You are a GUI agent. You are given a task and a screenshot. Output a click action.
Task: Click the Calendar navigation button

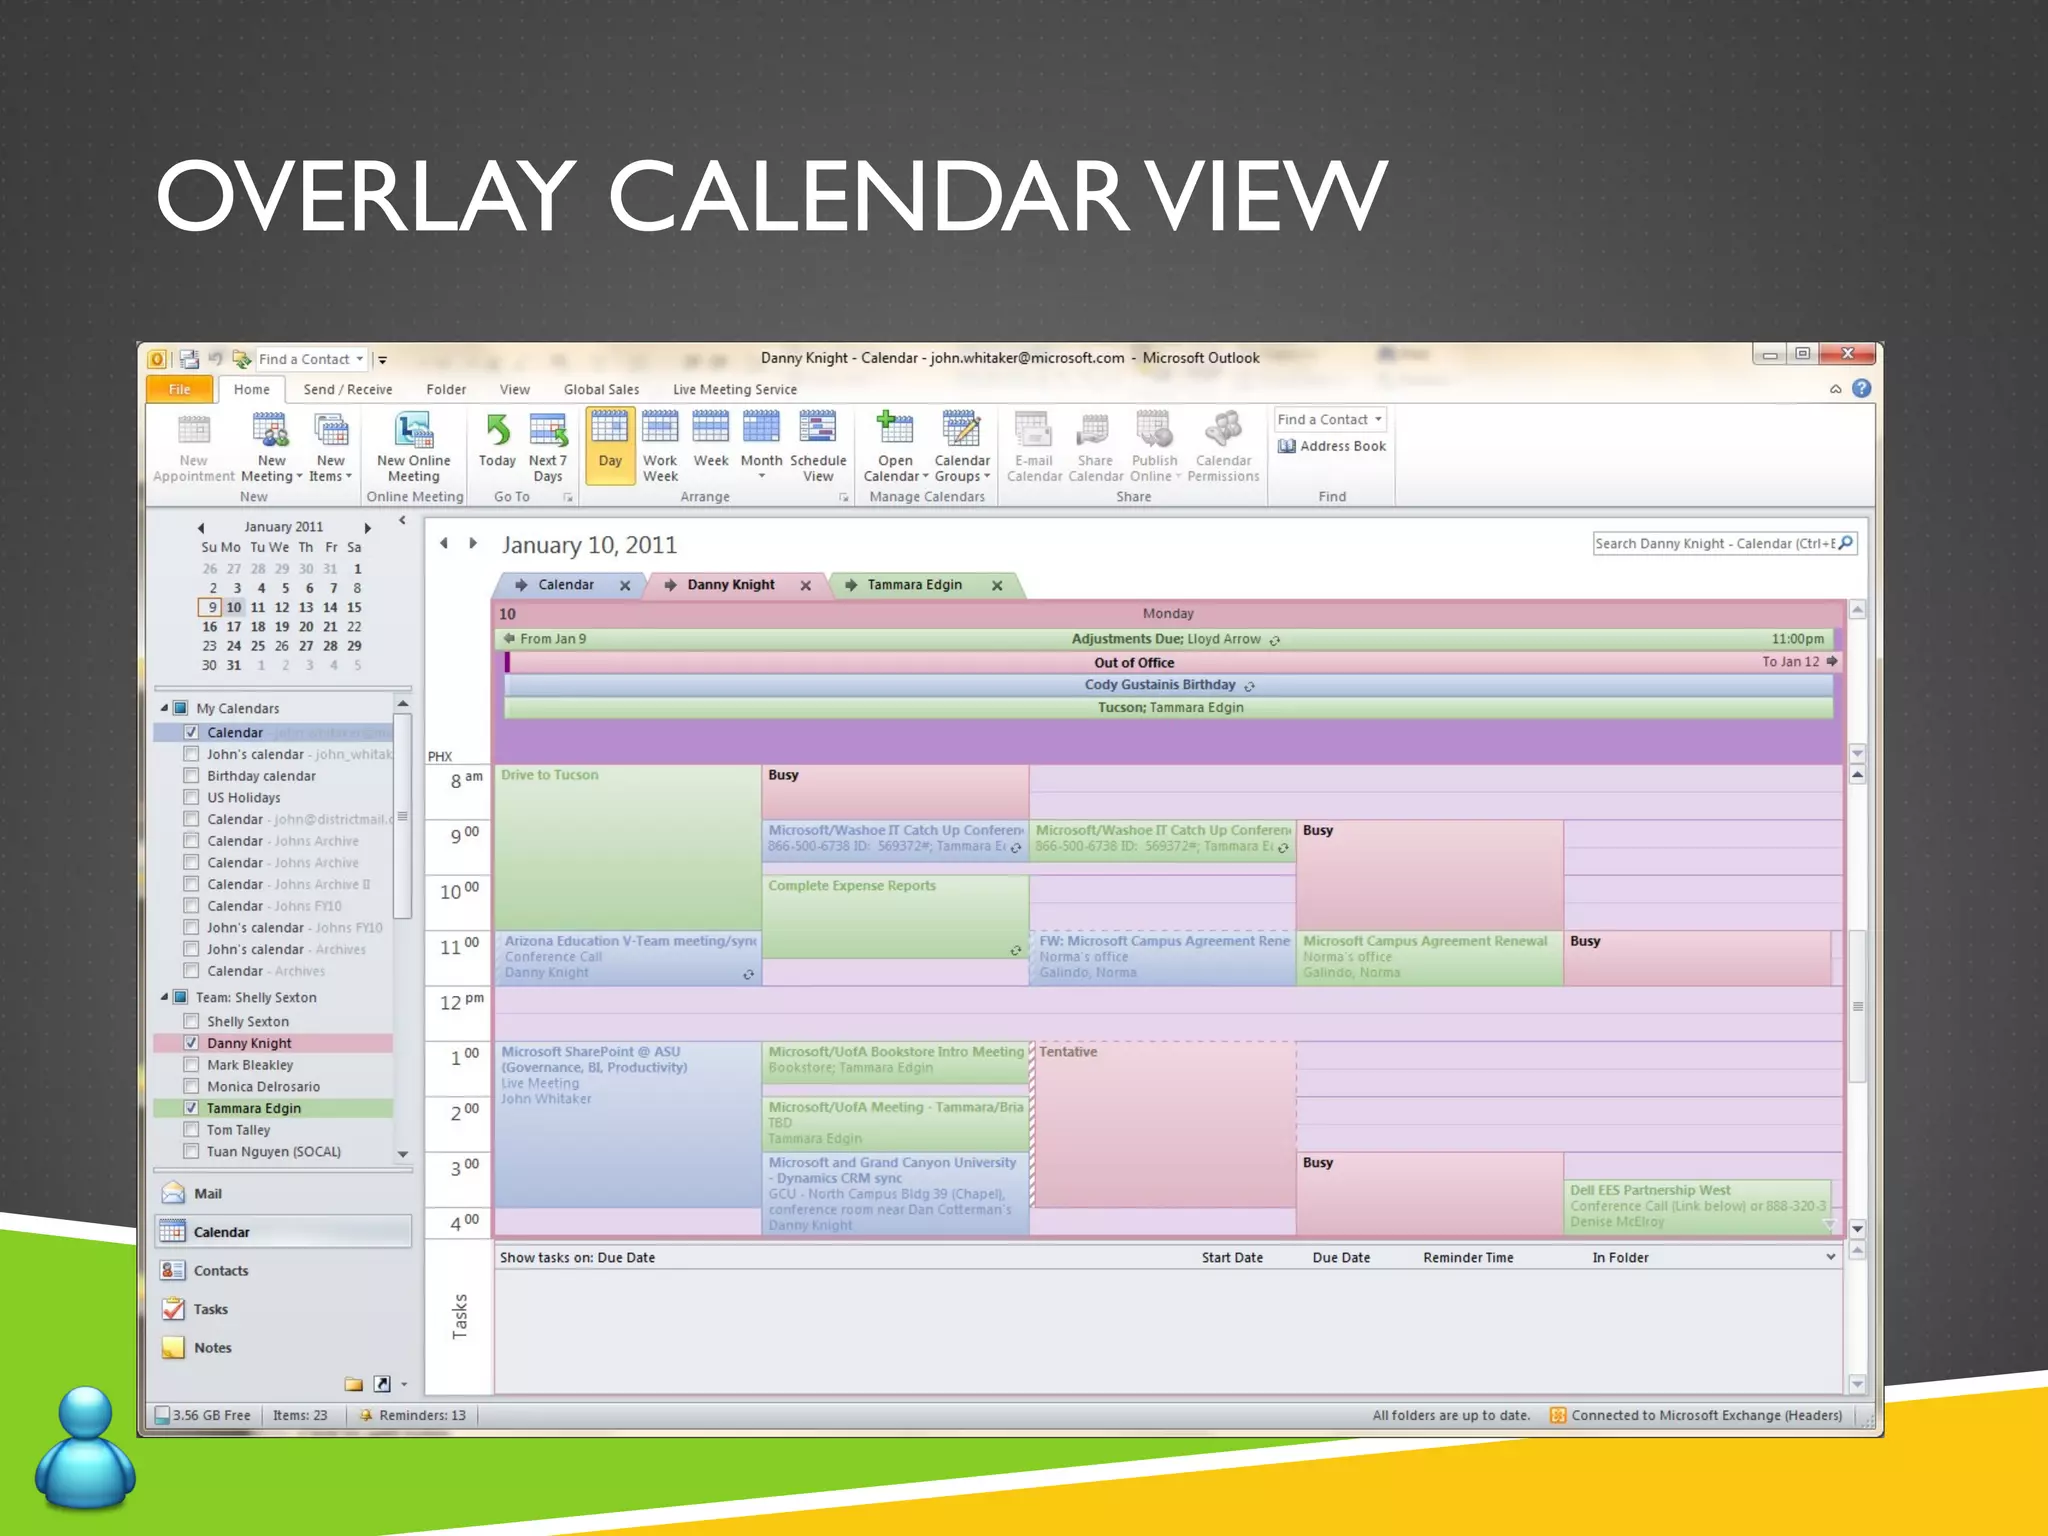point(283,1232)
